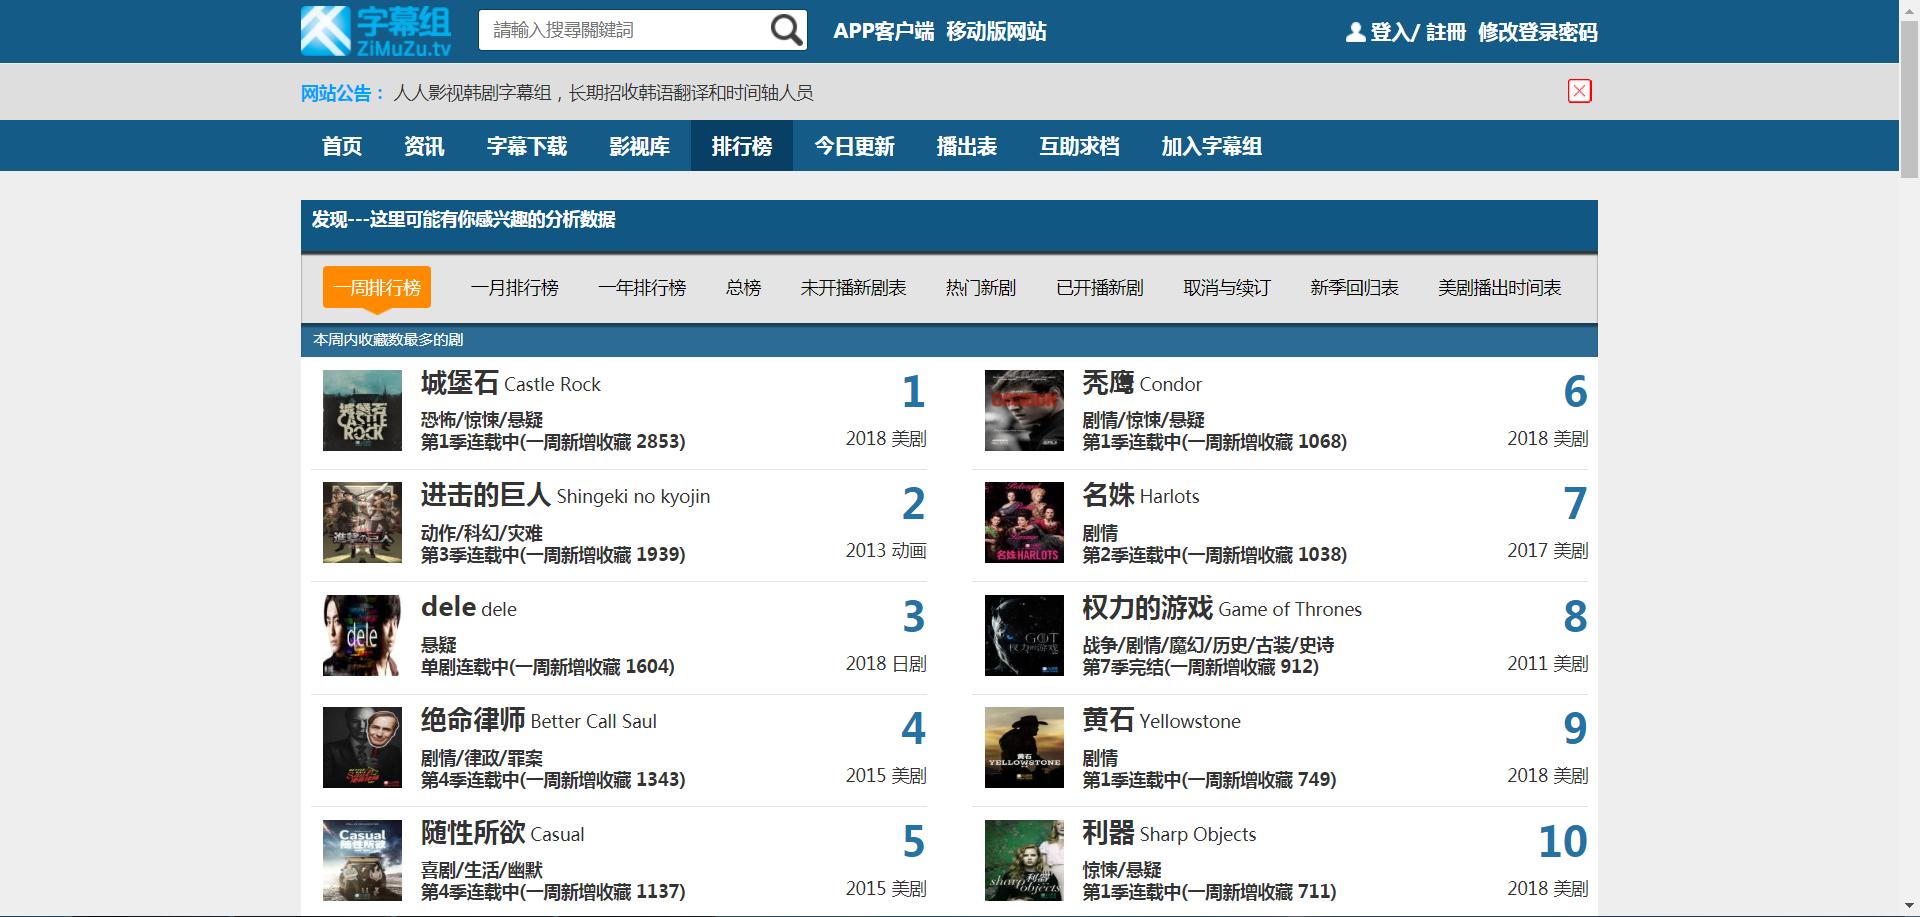Switch to 新季回归表 tab
Screen dimensions: 1920x917
[x=1354, y=288]
